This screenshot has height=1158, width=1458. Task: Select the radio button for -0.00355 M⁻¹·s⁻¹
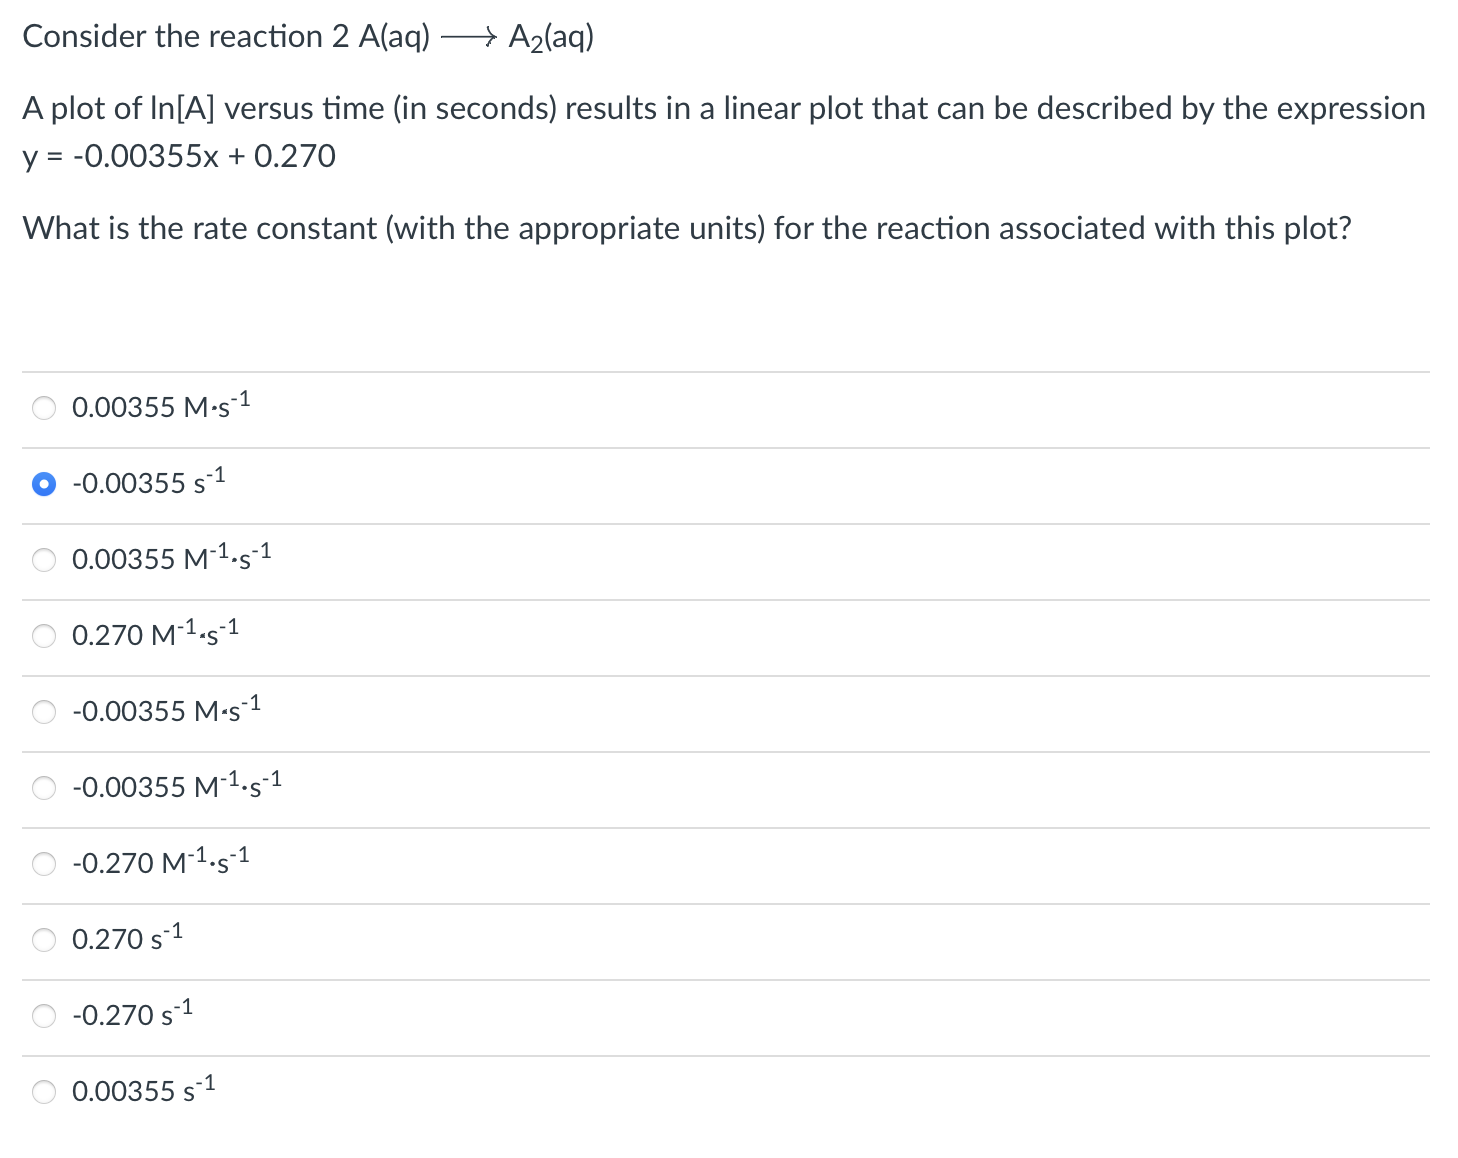tap(44, 788)
